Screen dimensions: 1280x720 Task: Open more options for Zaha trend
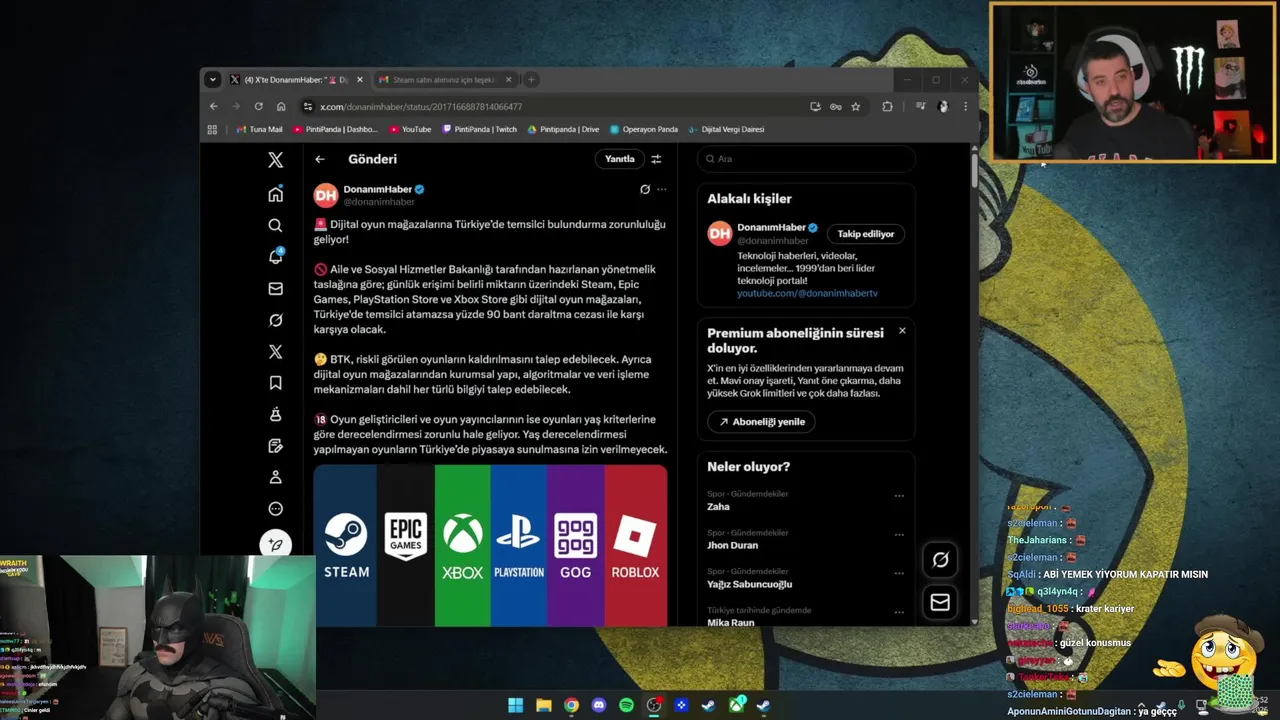(899, 496)
